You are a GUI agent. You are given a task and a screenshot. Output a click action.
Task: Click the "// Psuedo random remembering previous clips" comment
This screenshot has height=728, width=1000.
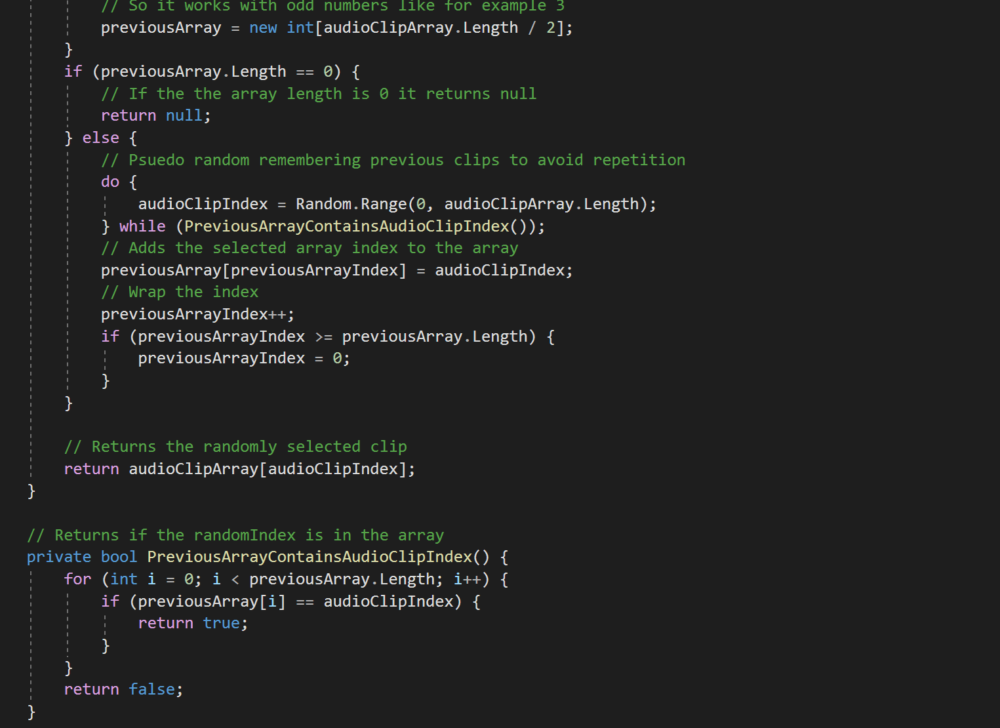tap(393, 160)
